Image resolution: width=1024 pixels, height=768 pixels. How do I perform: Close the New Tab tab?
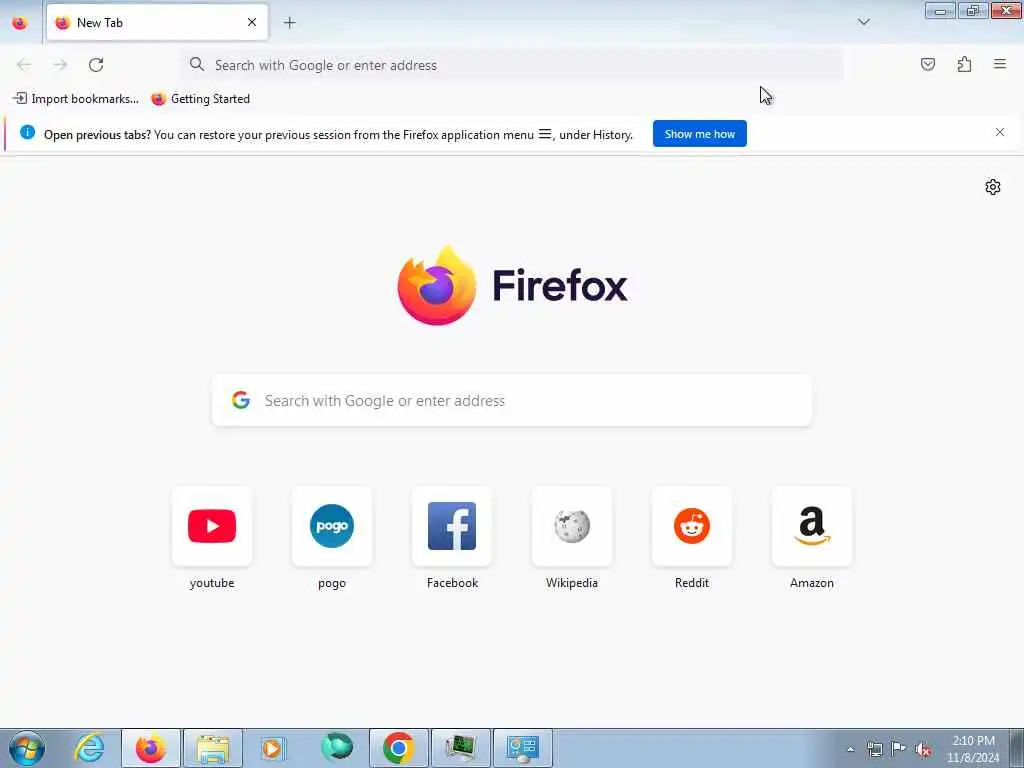click(251, 23)
